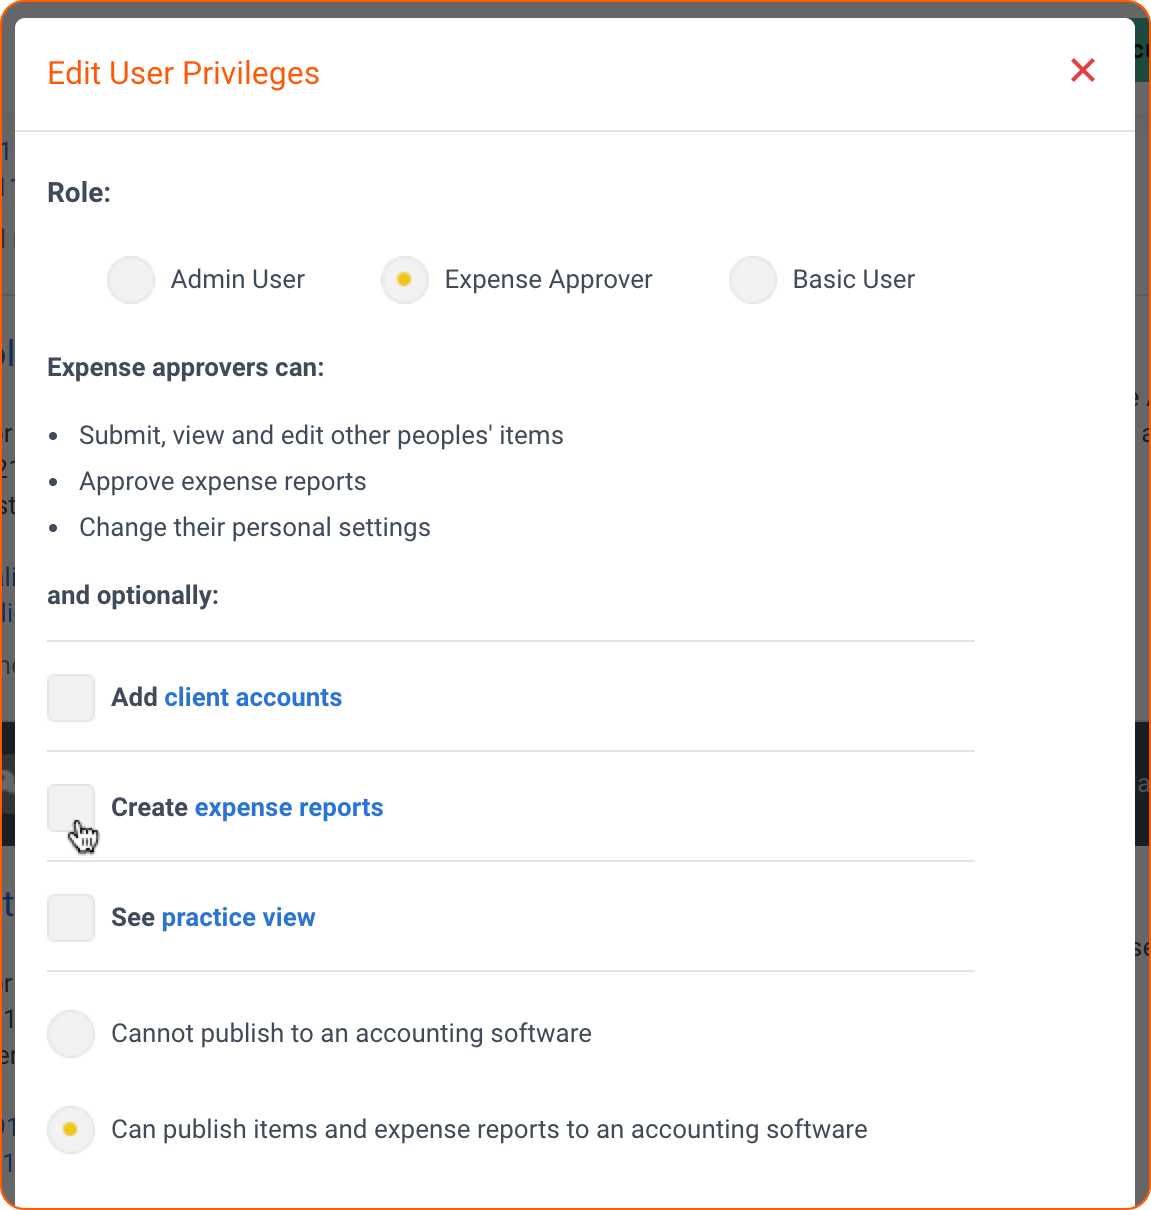Viewport: 1151px width, 1210px height.
Task: Choose the Expense Approver radio button
Action: coord(405,280)
